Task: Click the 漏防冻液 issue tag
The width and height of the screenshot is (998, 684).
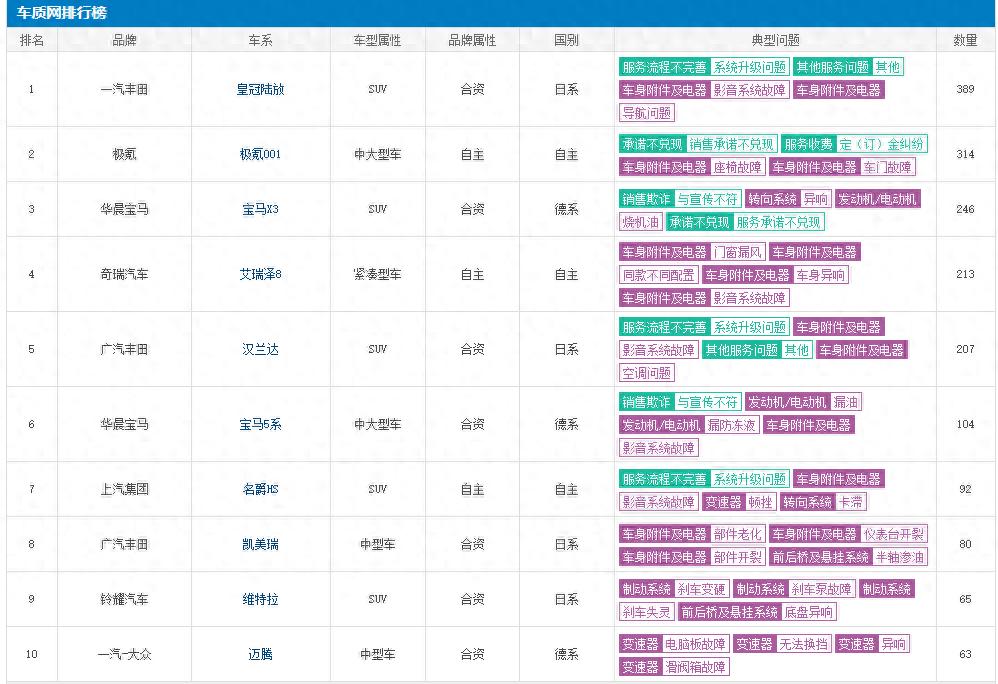Action: pos(732,425)
